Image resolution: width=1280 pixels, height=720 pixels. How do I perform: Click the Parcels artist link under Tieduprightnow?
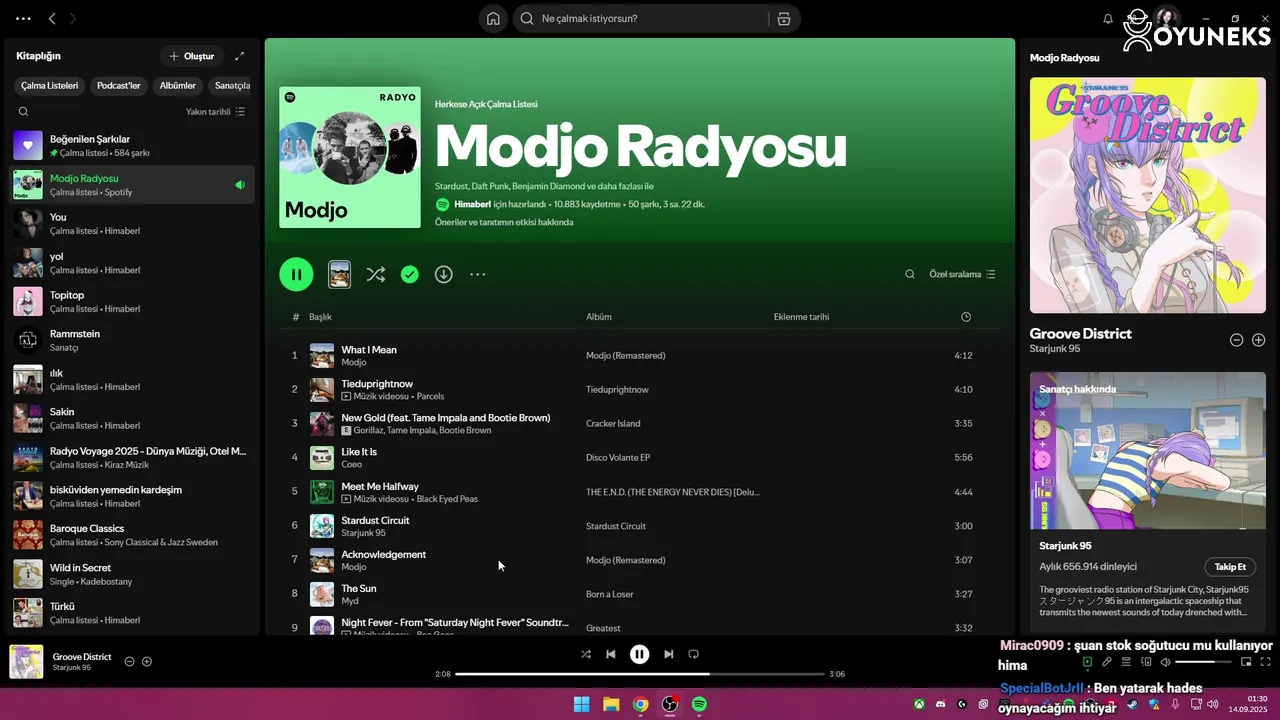tap(430, 396)
